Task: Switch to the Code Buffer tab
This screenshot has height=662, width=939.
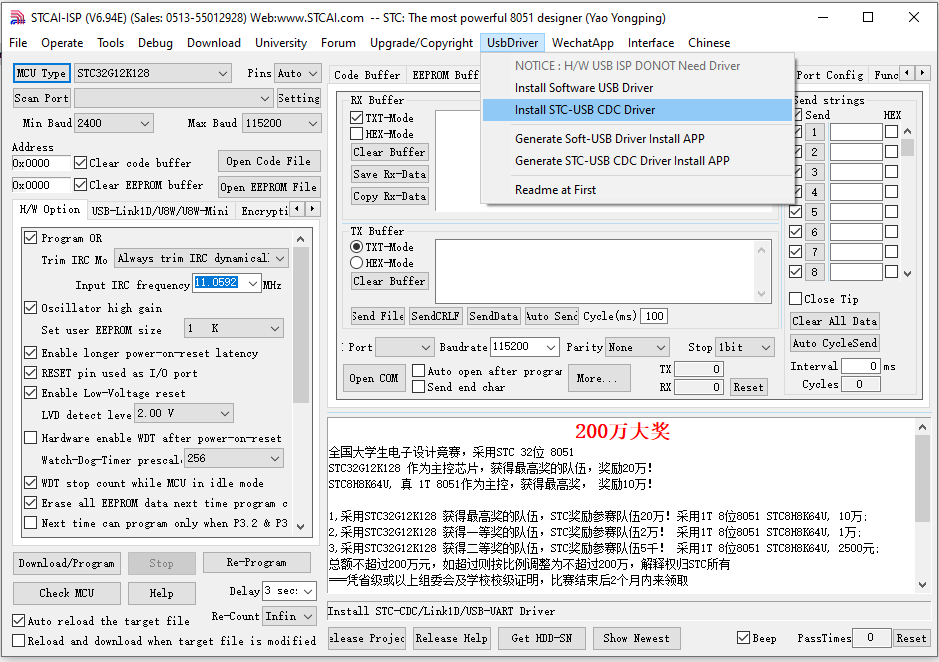Action: click(x=367, y=75)
